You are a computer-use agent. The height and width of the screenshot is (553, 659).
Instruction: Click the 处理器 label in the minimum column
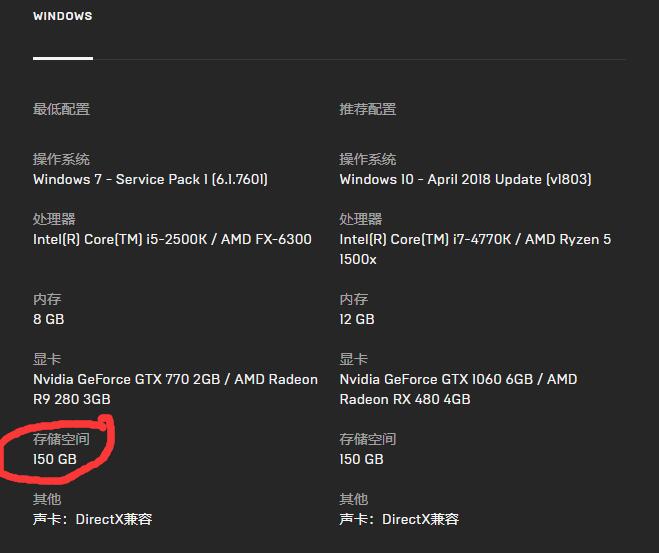click(x=54, y=219)
